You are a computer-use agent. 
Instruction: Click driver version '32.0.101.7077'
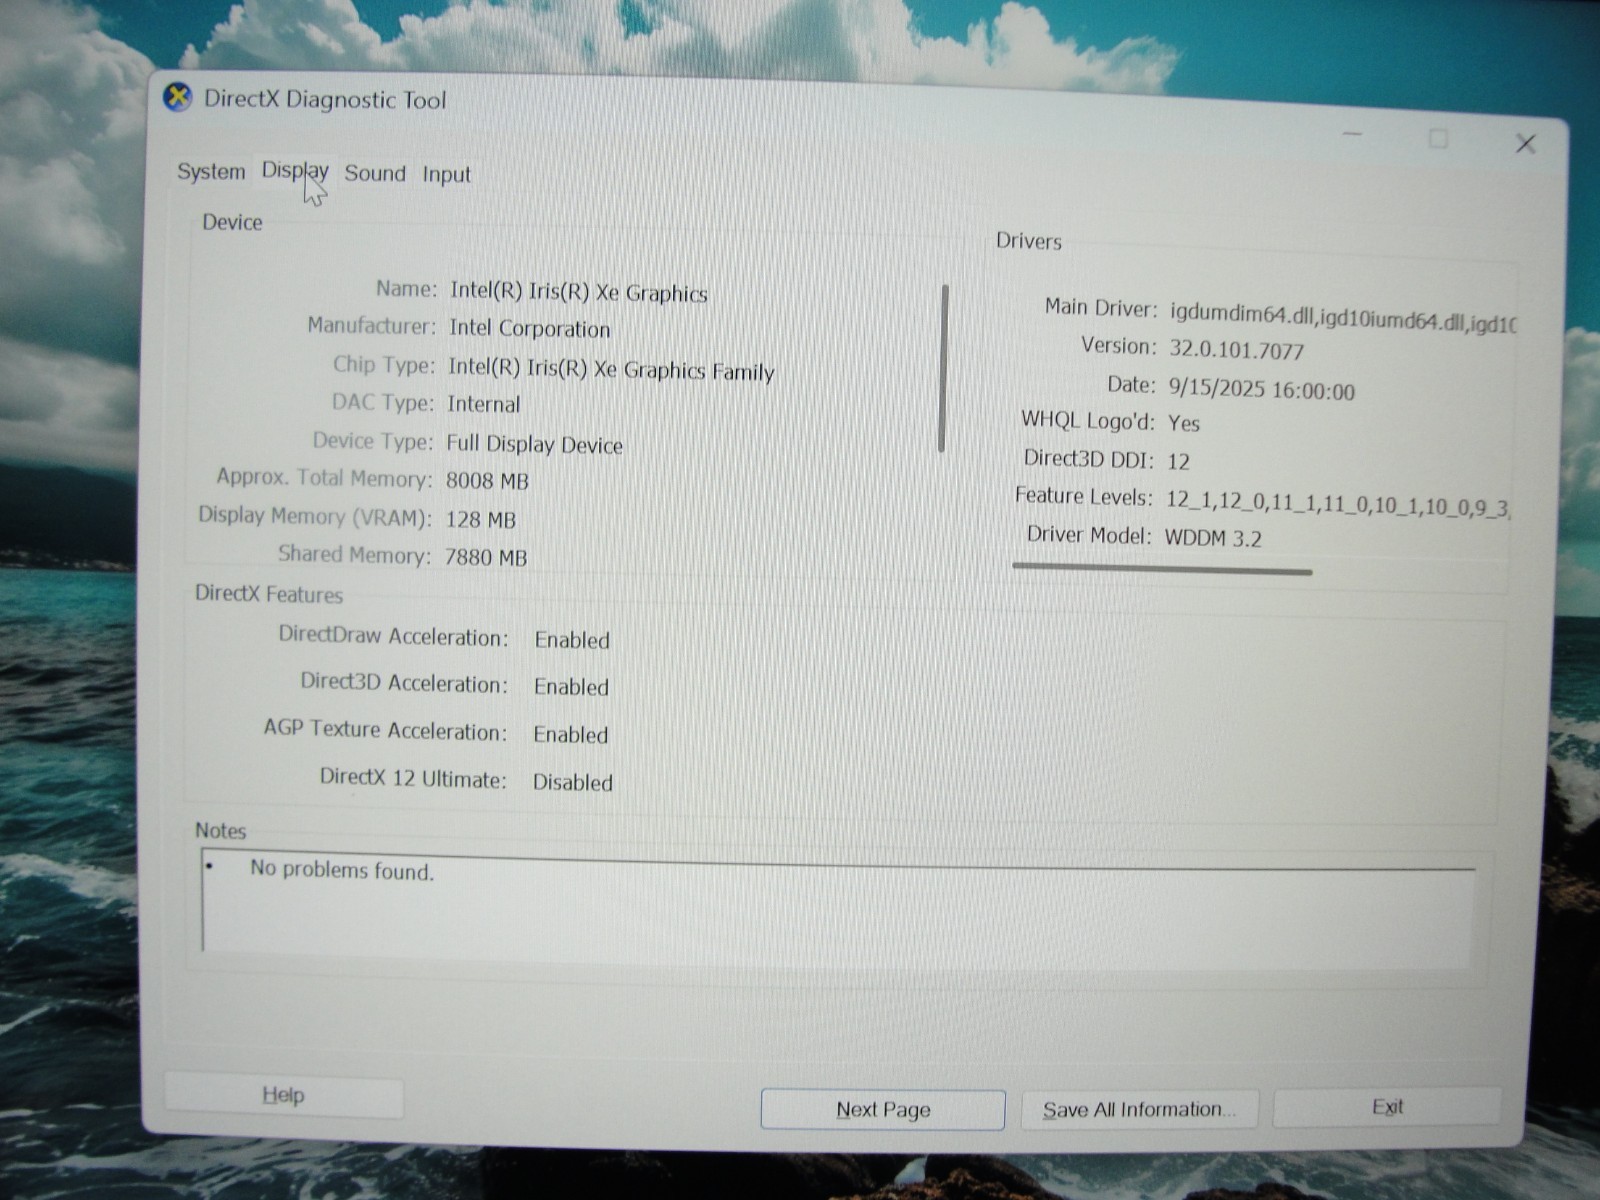pos(1236,351)
